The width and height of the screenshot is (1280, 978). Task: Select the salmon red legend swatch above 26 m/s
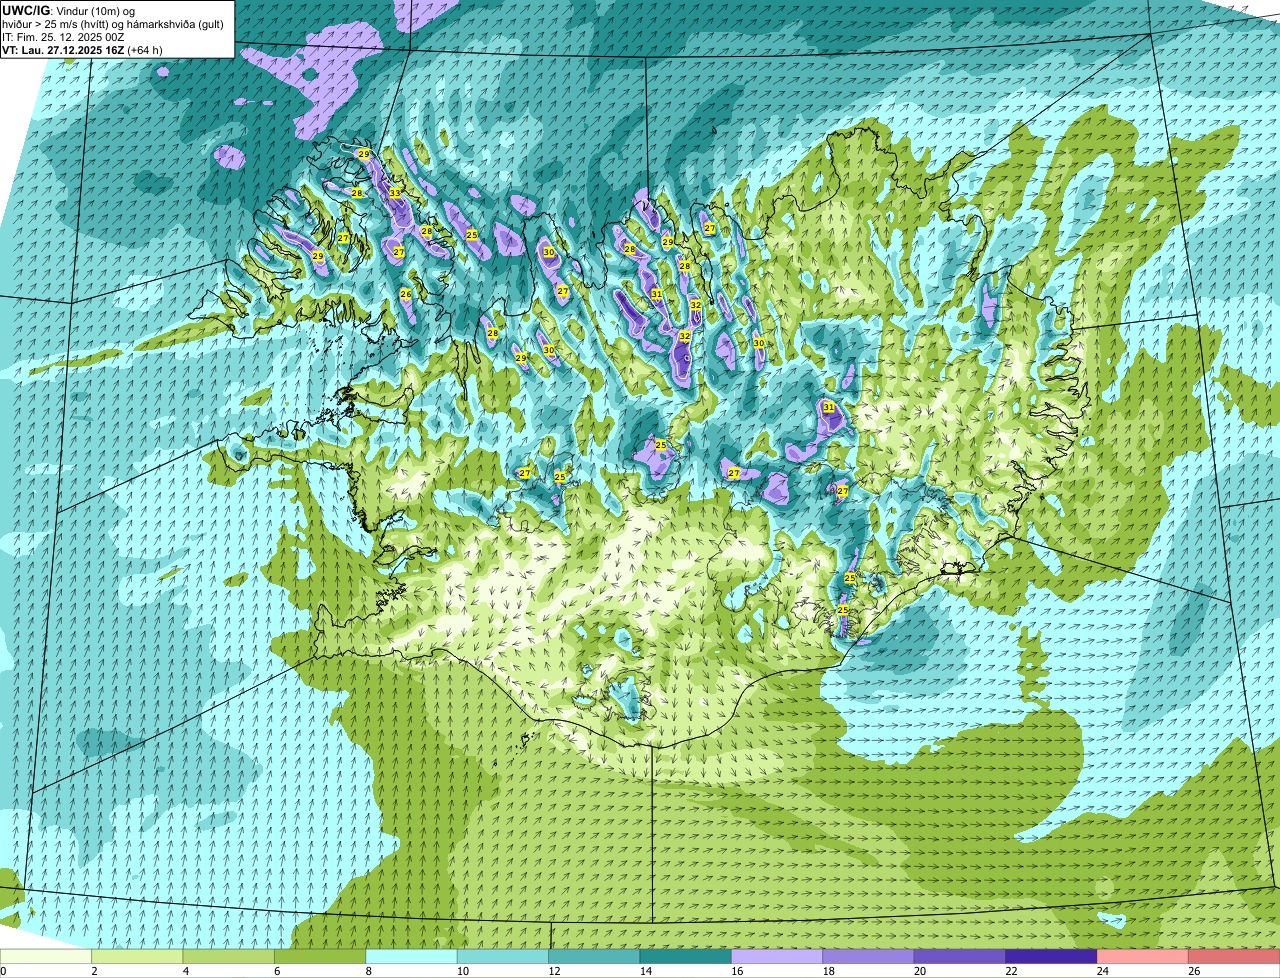click(x=1235, y=956)
